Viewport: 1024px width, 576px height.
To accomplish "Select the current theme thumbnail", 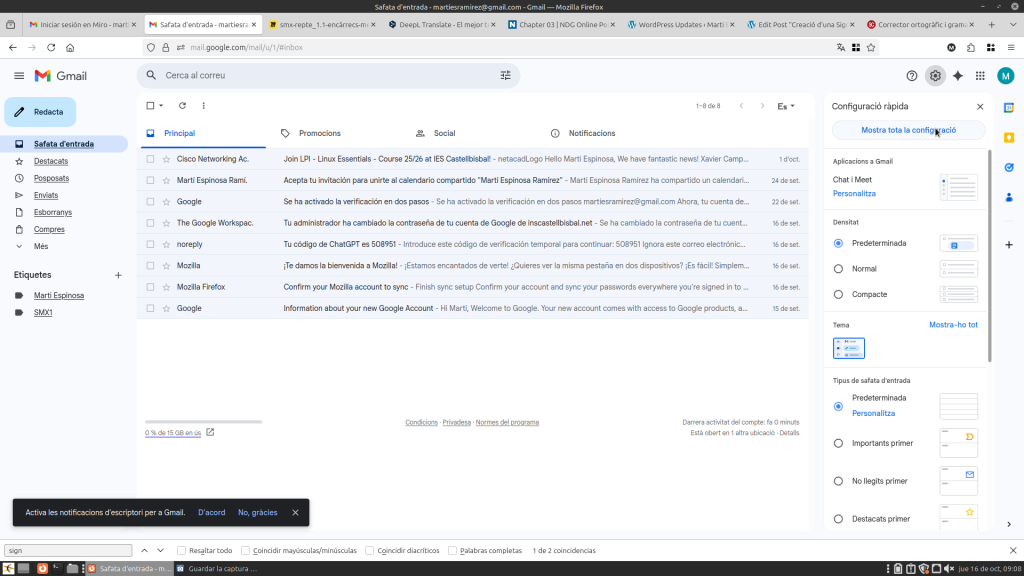I will tap(849, 348).
